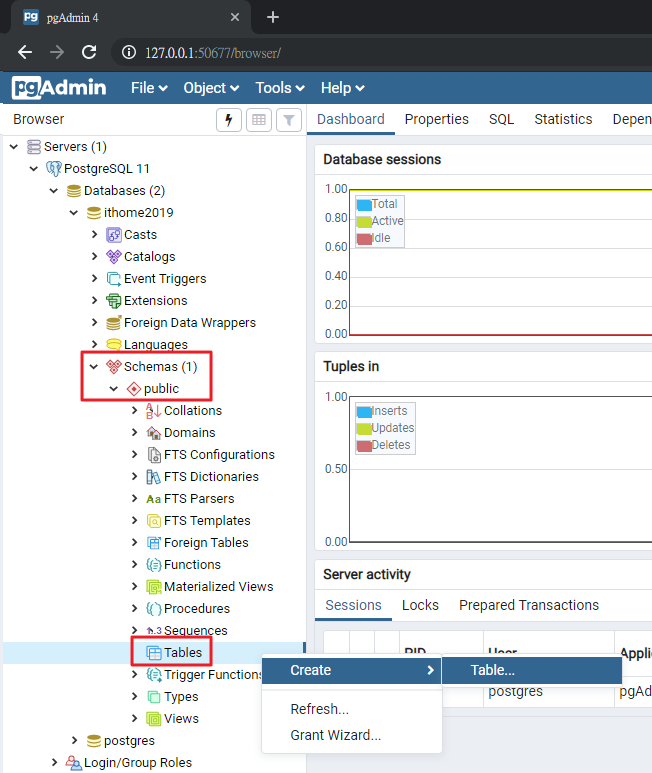Click the browser back arrow
The height and width of the screenshot is (773, 652).
click(x=25, y=52)
